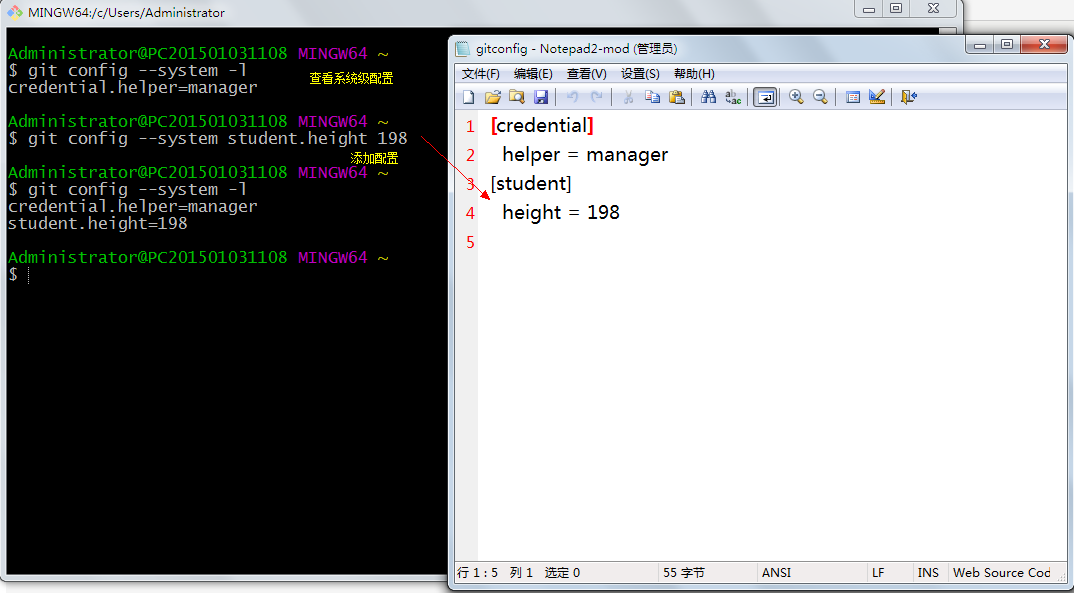
Task: Click the Cut scissors icon
Action: (x=627, y=97)
